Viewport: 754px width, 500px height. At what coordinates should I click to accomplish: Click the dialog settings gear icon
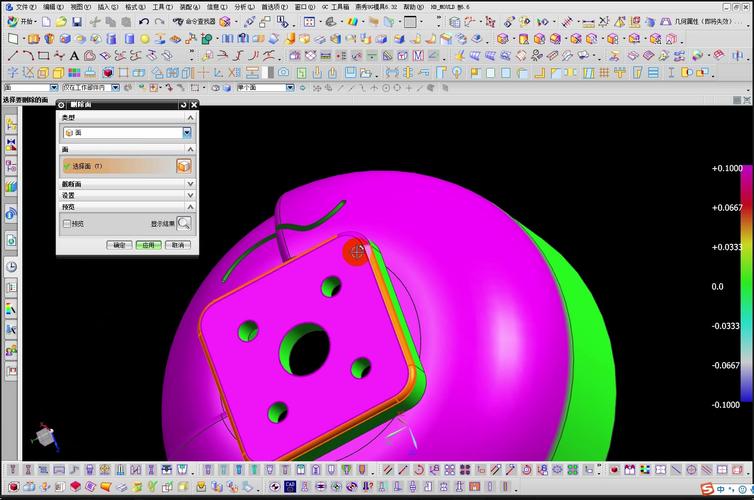pos(62,105)
